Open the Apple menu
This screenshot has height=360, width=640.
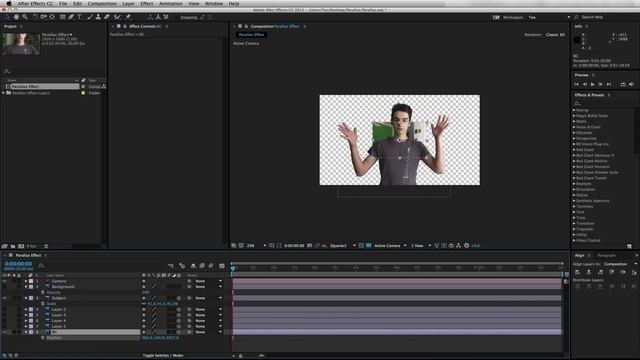click(x=9, y=4)
